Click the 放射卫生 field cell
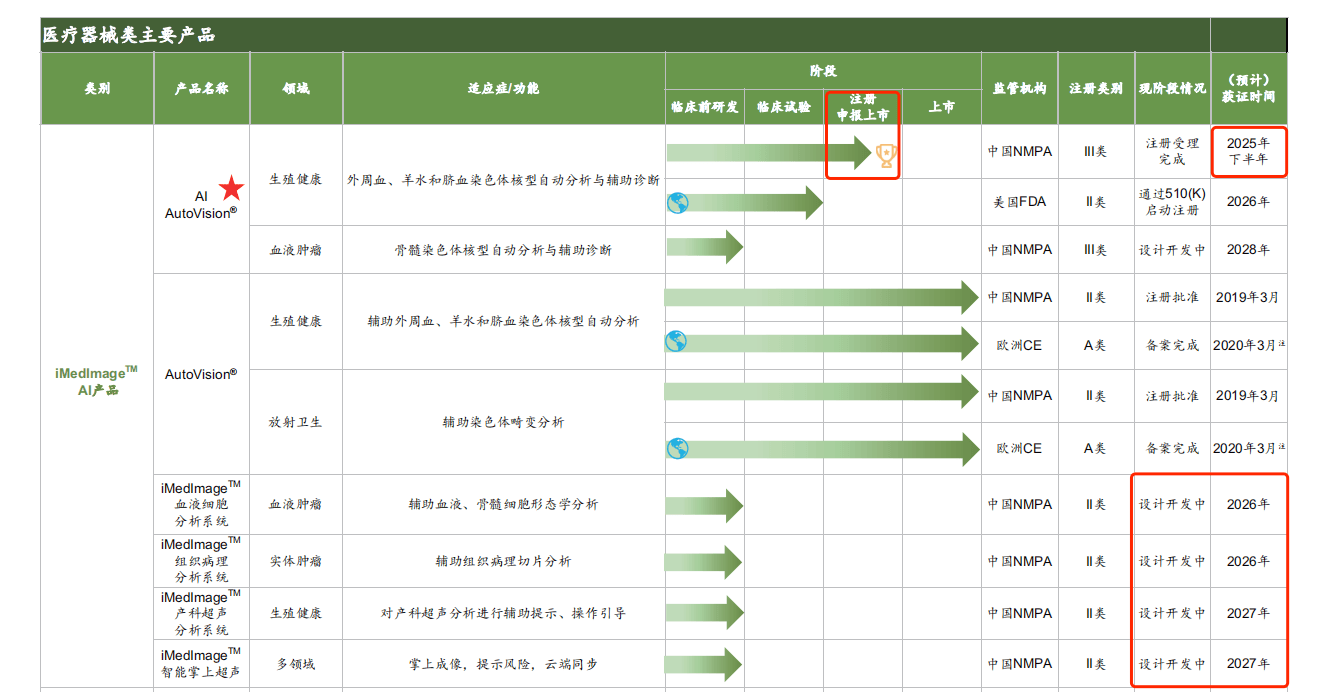Screen dimensions: 1328x692 tap(296, 422)
